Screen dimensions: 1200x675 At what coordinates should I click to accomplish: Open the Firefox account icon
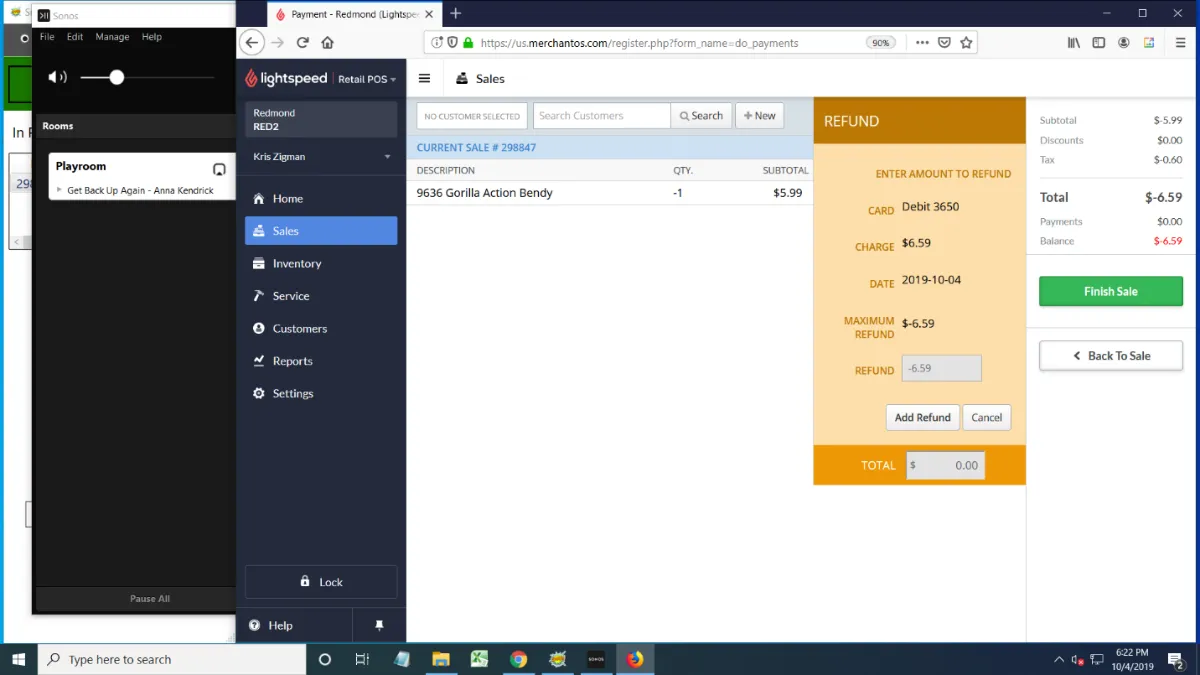(1124, 43)
